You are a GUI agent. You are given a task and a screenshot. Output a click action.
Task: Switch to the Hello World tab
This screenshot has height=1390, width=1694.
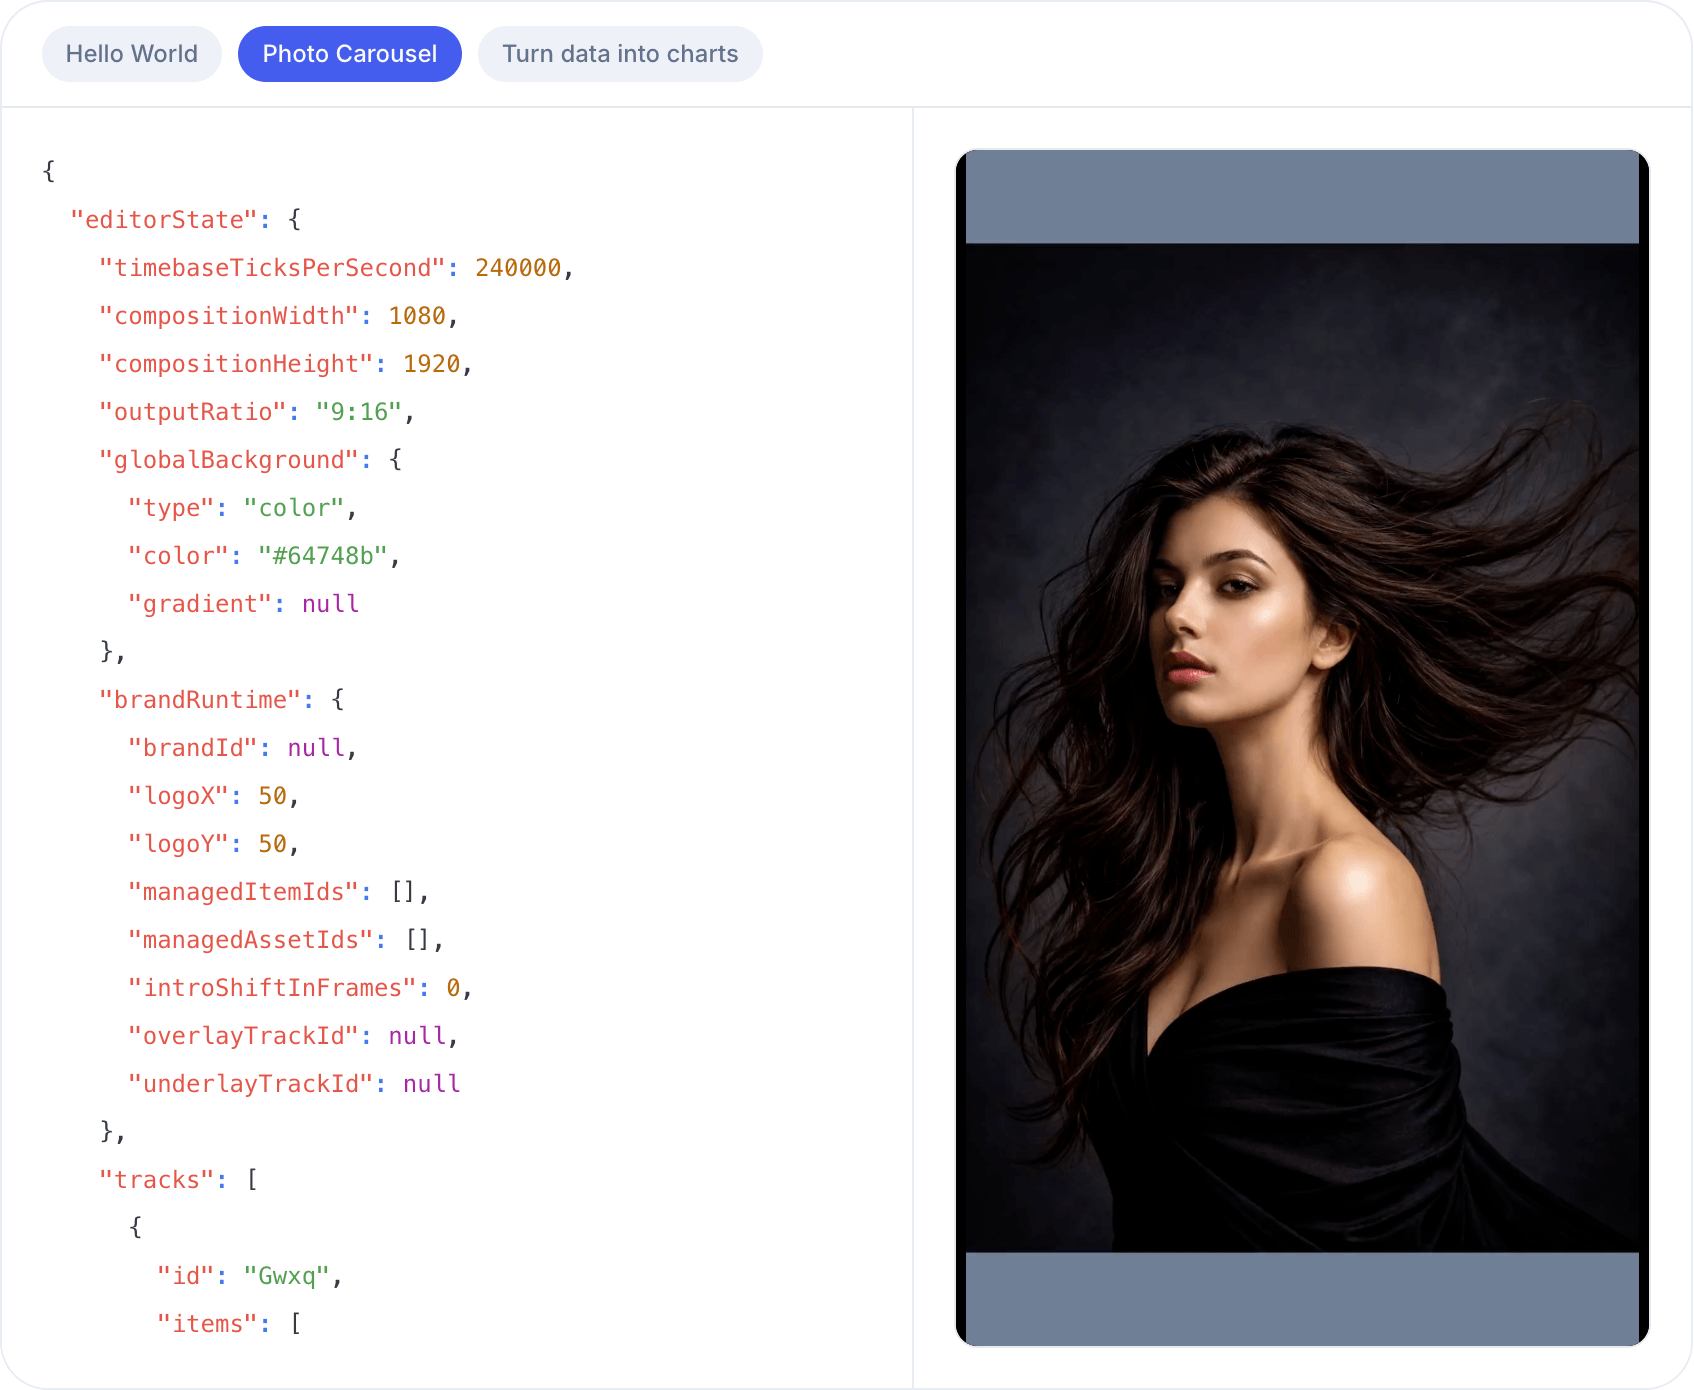pyautogui.click(x=131, y=53)
